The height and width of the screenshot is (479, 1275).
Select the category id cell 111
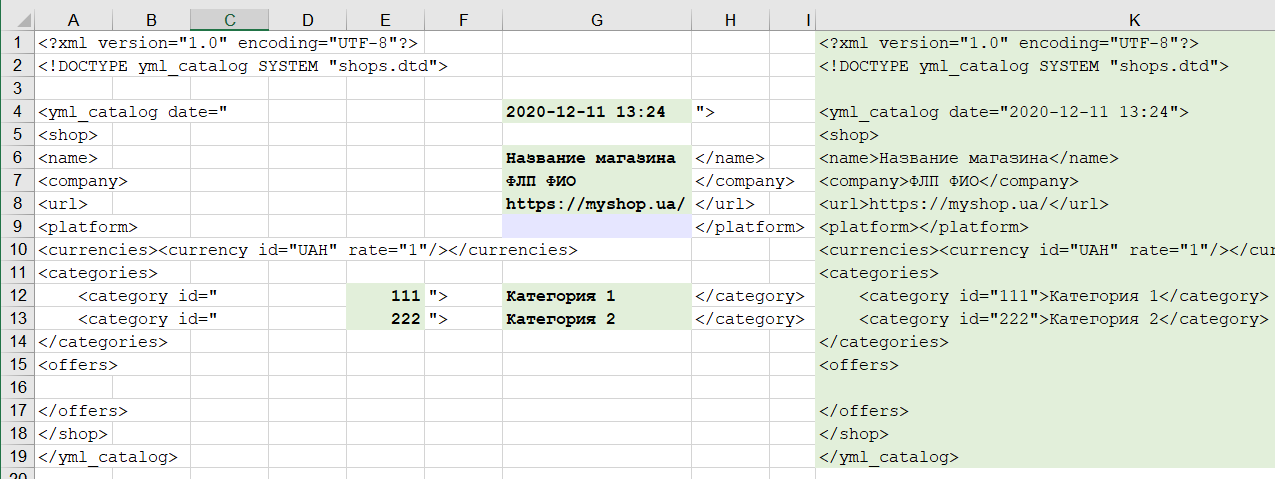pos(385,296)
